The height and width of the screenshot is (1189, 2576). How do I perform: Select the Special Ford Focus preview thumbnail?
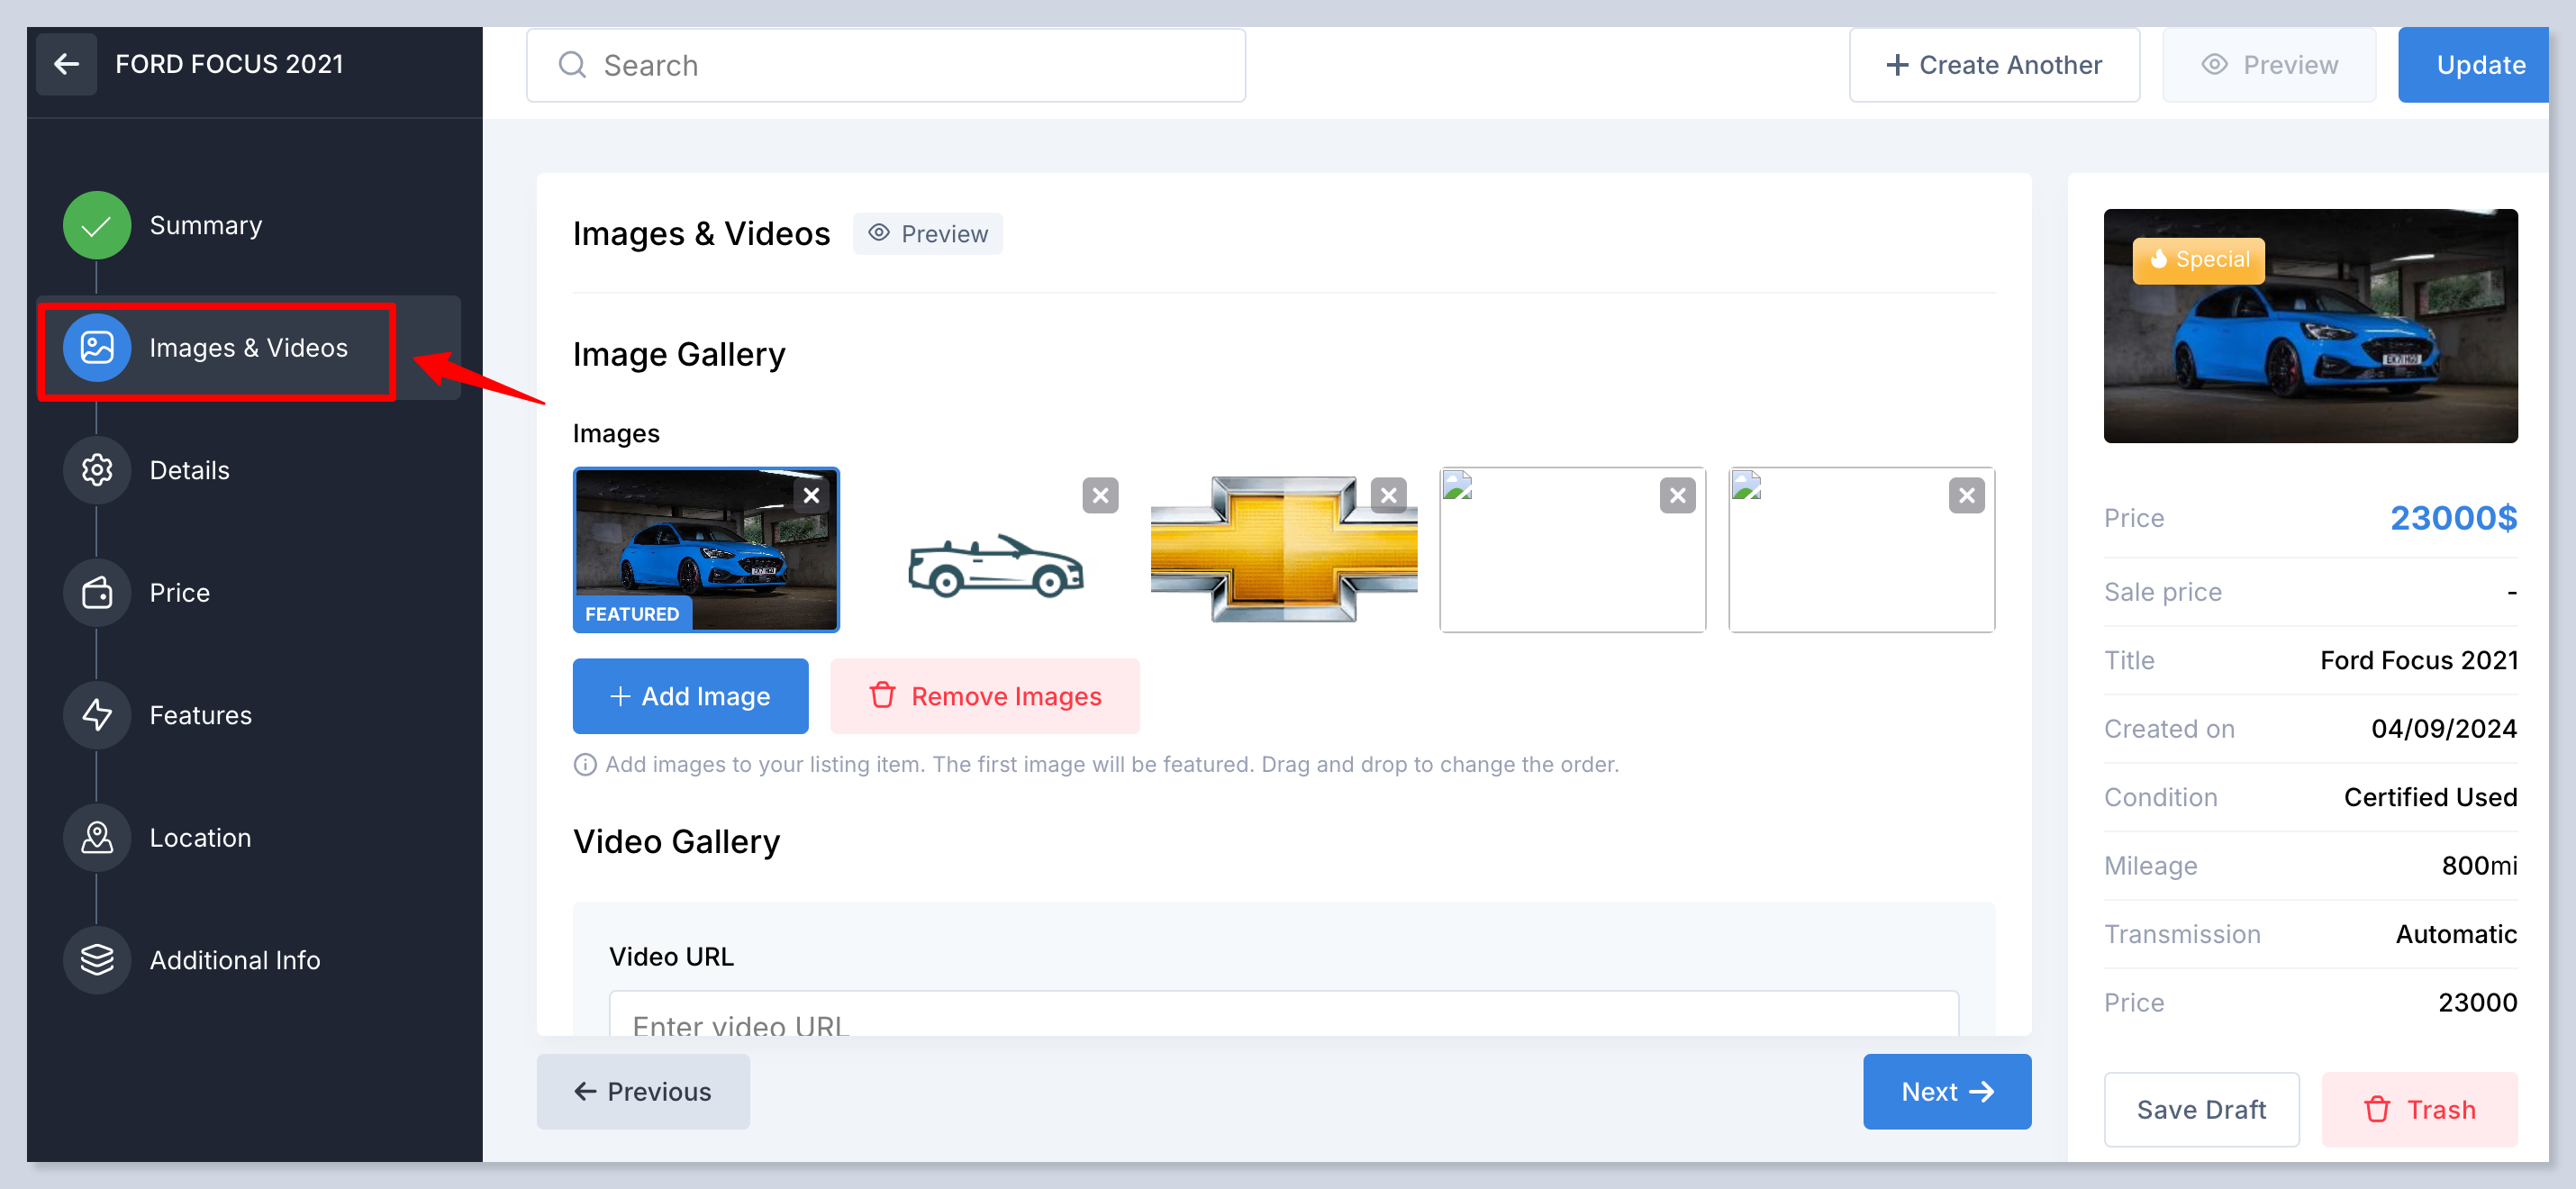click(2310, 326)
